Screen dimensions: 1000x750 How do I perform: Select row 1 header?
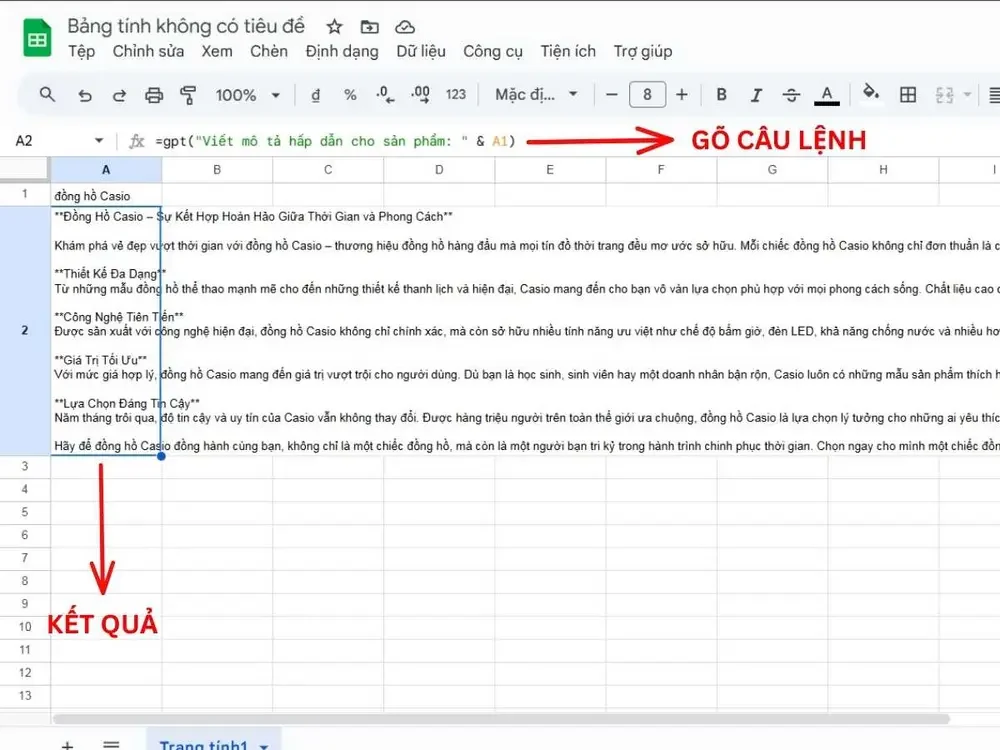point(25,194)
